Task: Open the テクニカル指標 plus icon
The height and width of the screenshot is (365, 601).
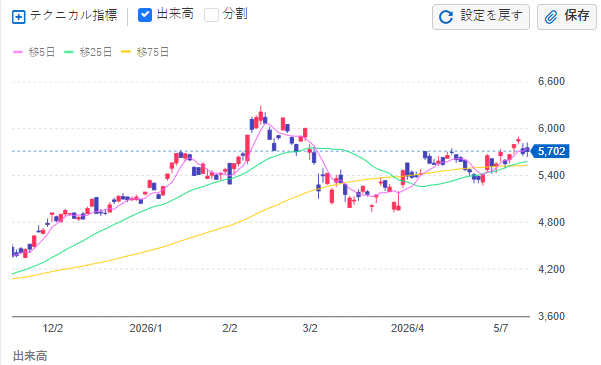Action: (x=19, y=17)
